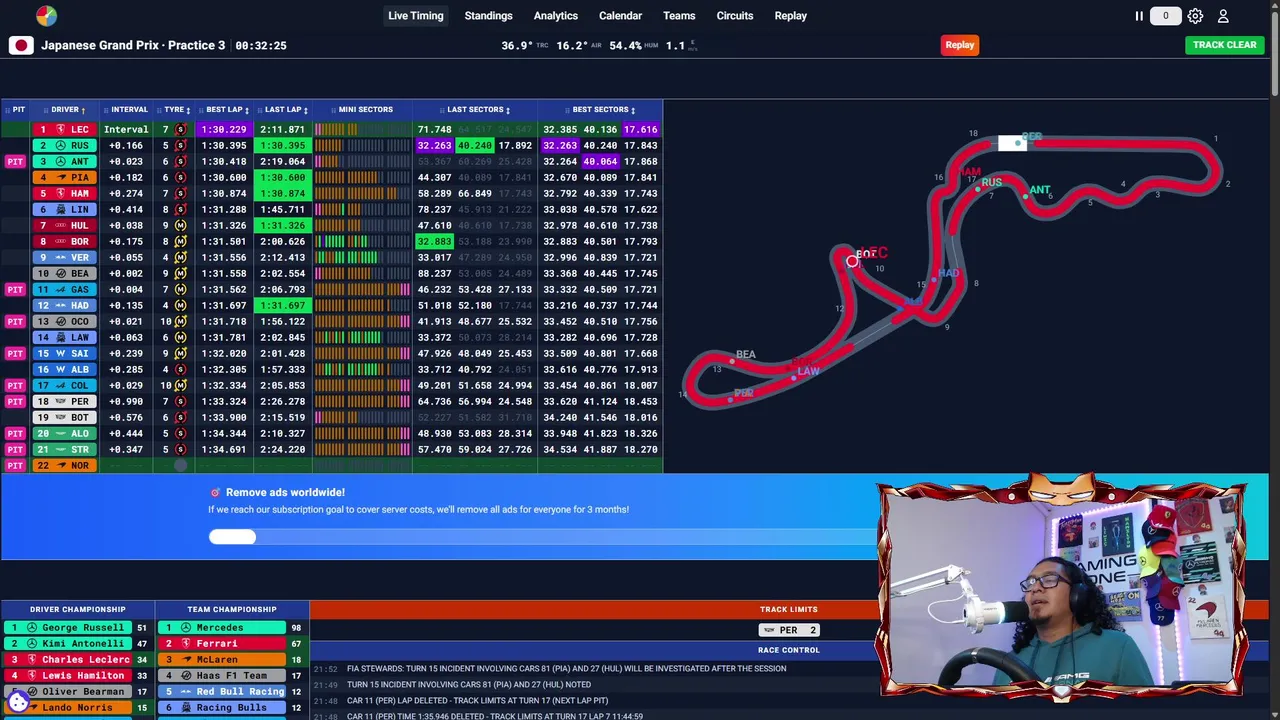Click the Ferrari logo beside Charles Leclerc
Screen dimensions: 1280x720
(x=31, y=660)
